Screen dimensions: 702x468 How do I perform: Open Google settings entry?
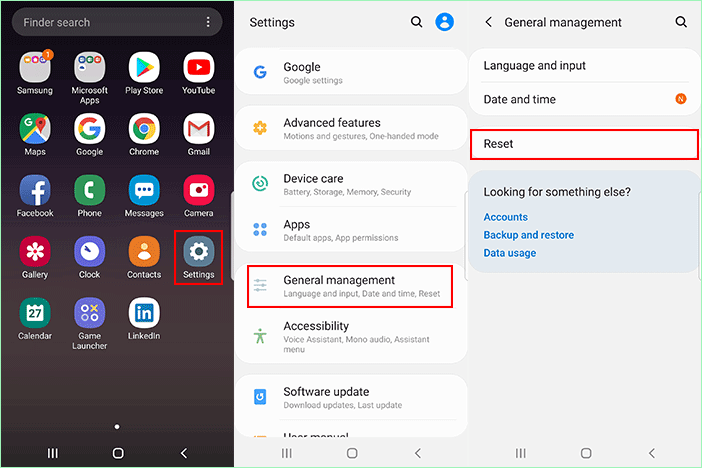coord(351,72)
